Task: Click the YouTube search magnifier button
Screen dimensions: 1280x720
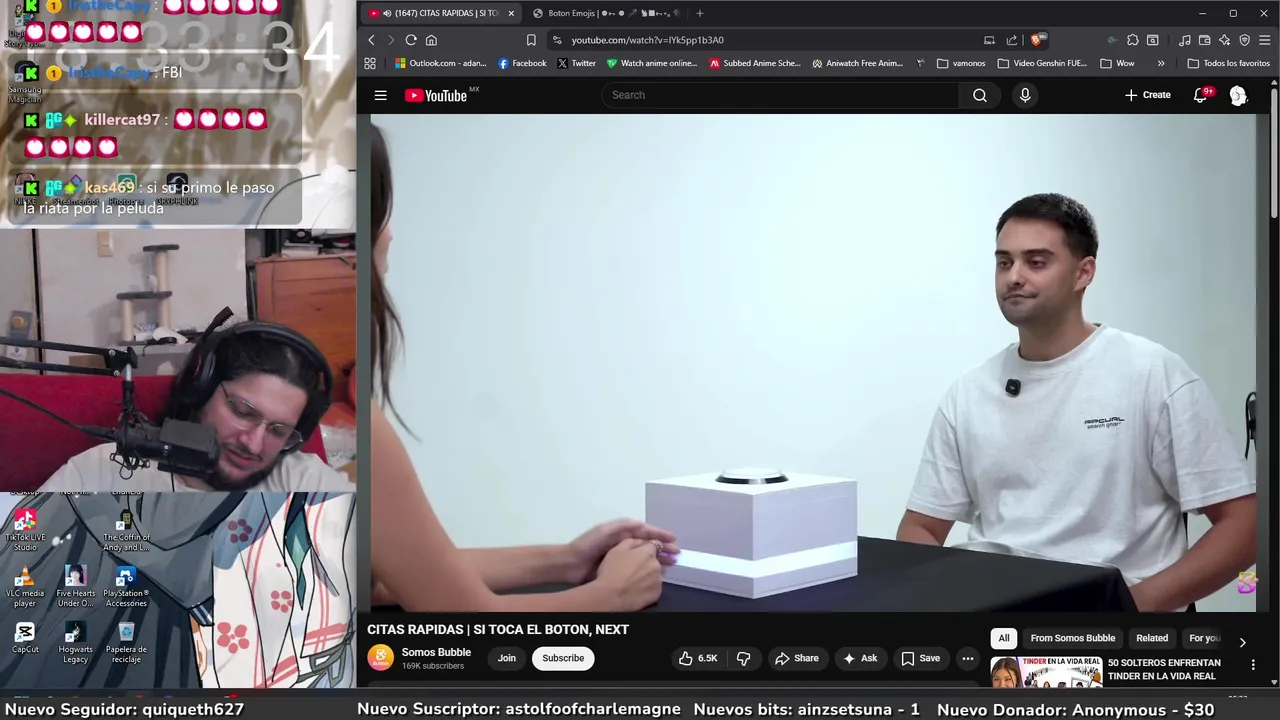Action: (980, 95)
